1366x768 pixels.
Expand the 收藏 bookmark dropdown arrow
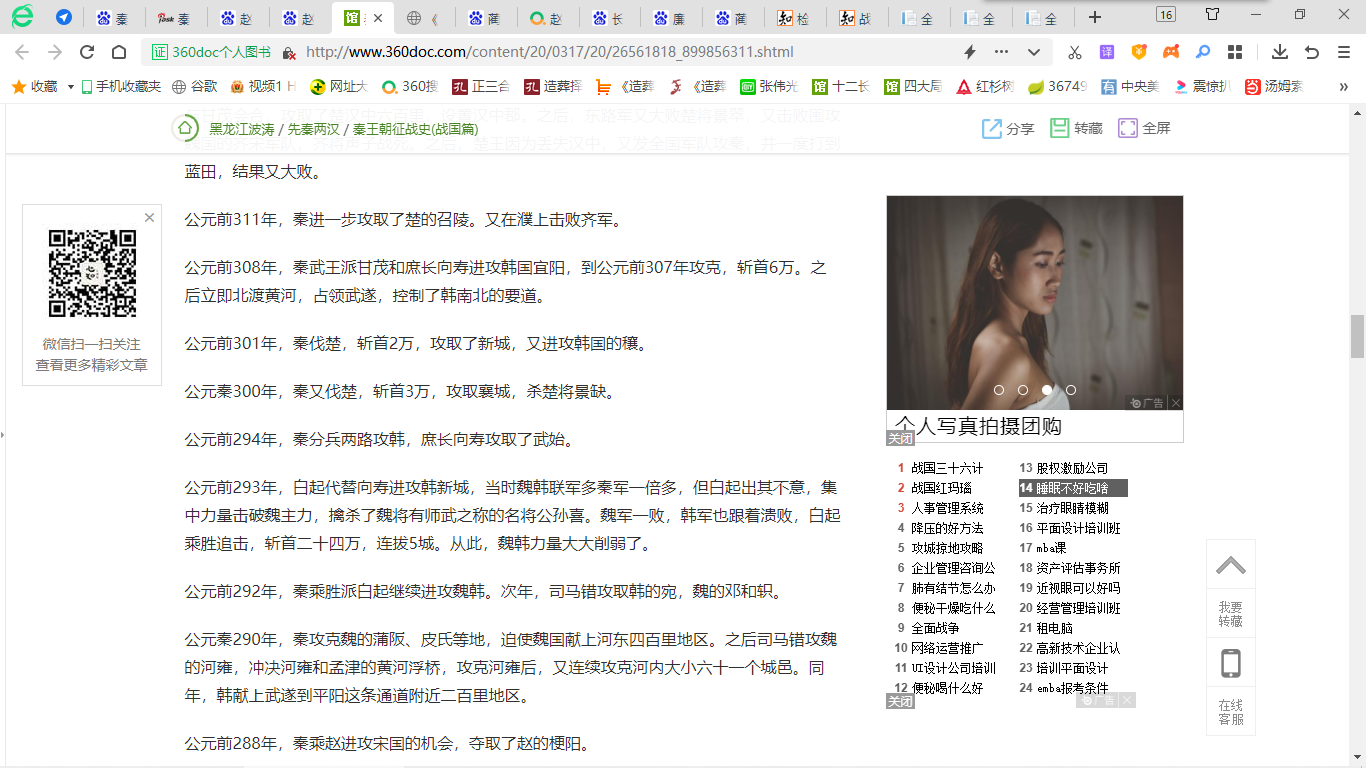tap(71, 87)
